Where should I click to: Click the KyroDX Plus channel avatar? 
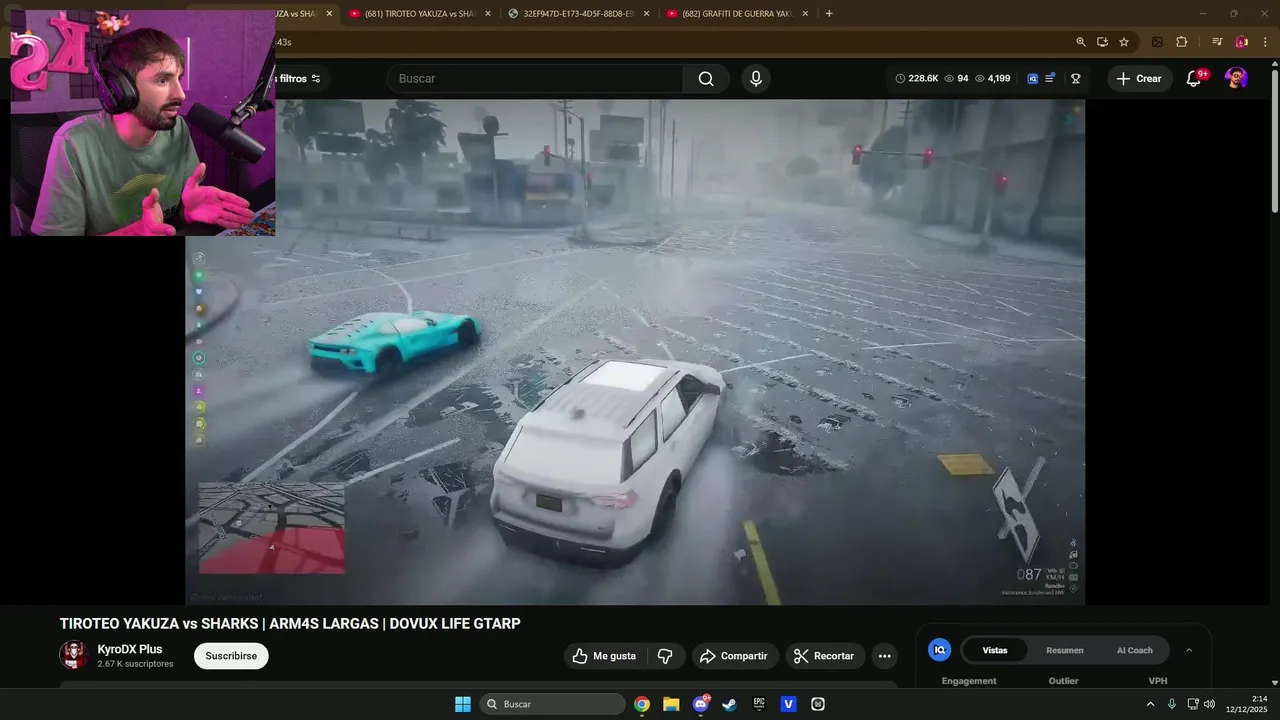tap(73, 655)
